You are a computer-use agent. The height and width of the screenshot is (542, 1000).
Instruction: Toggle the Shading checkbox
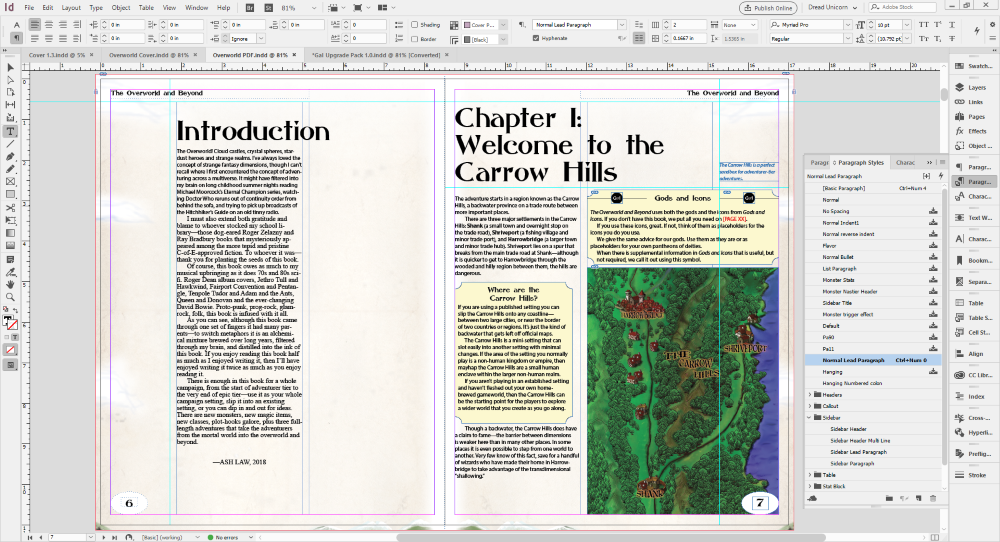(x=415, y=25)
